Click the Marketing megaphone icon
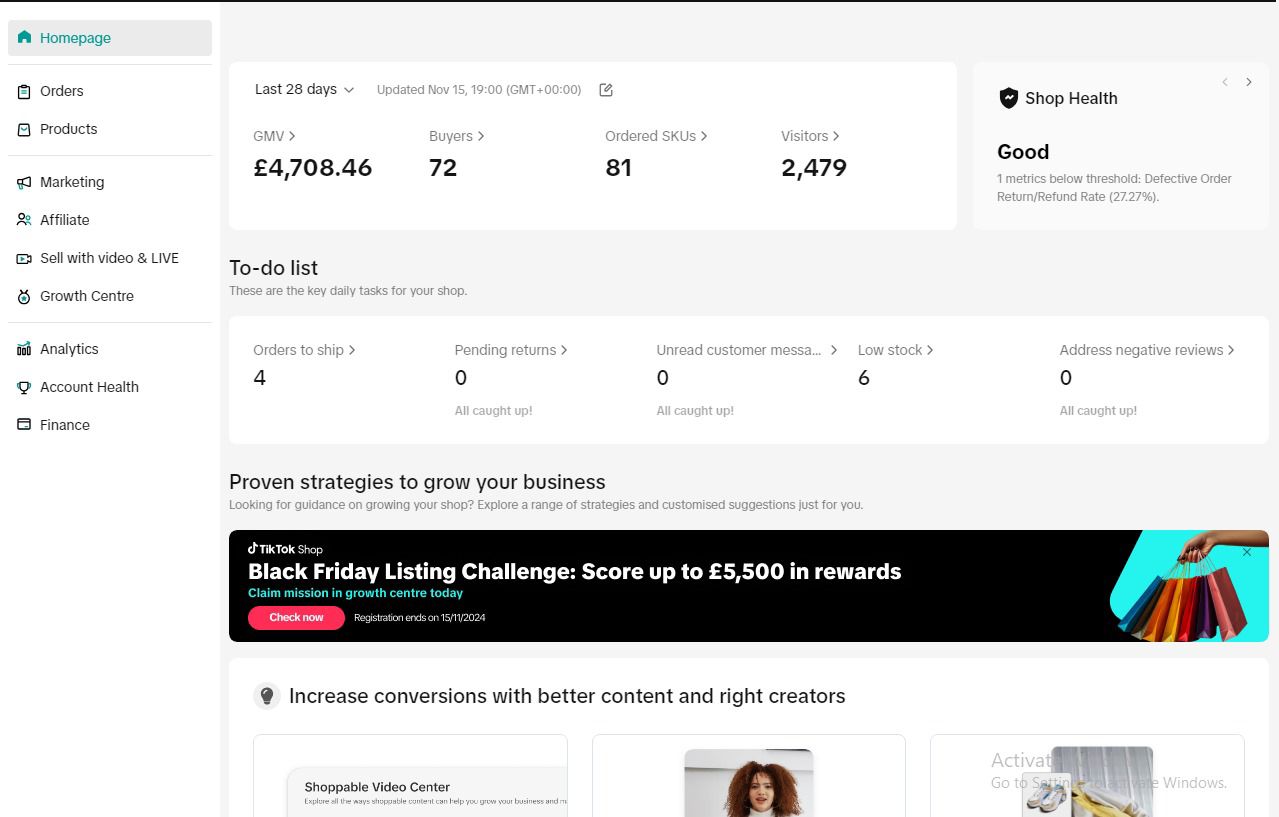The image size is (1279, 817). tap(24, 182)
